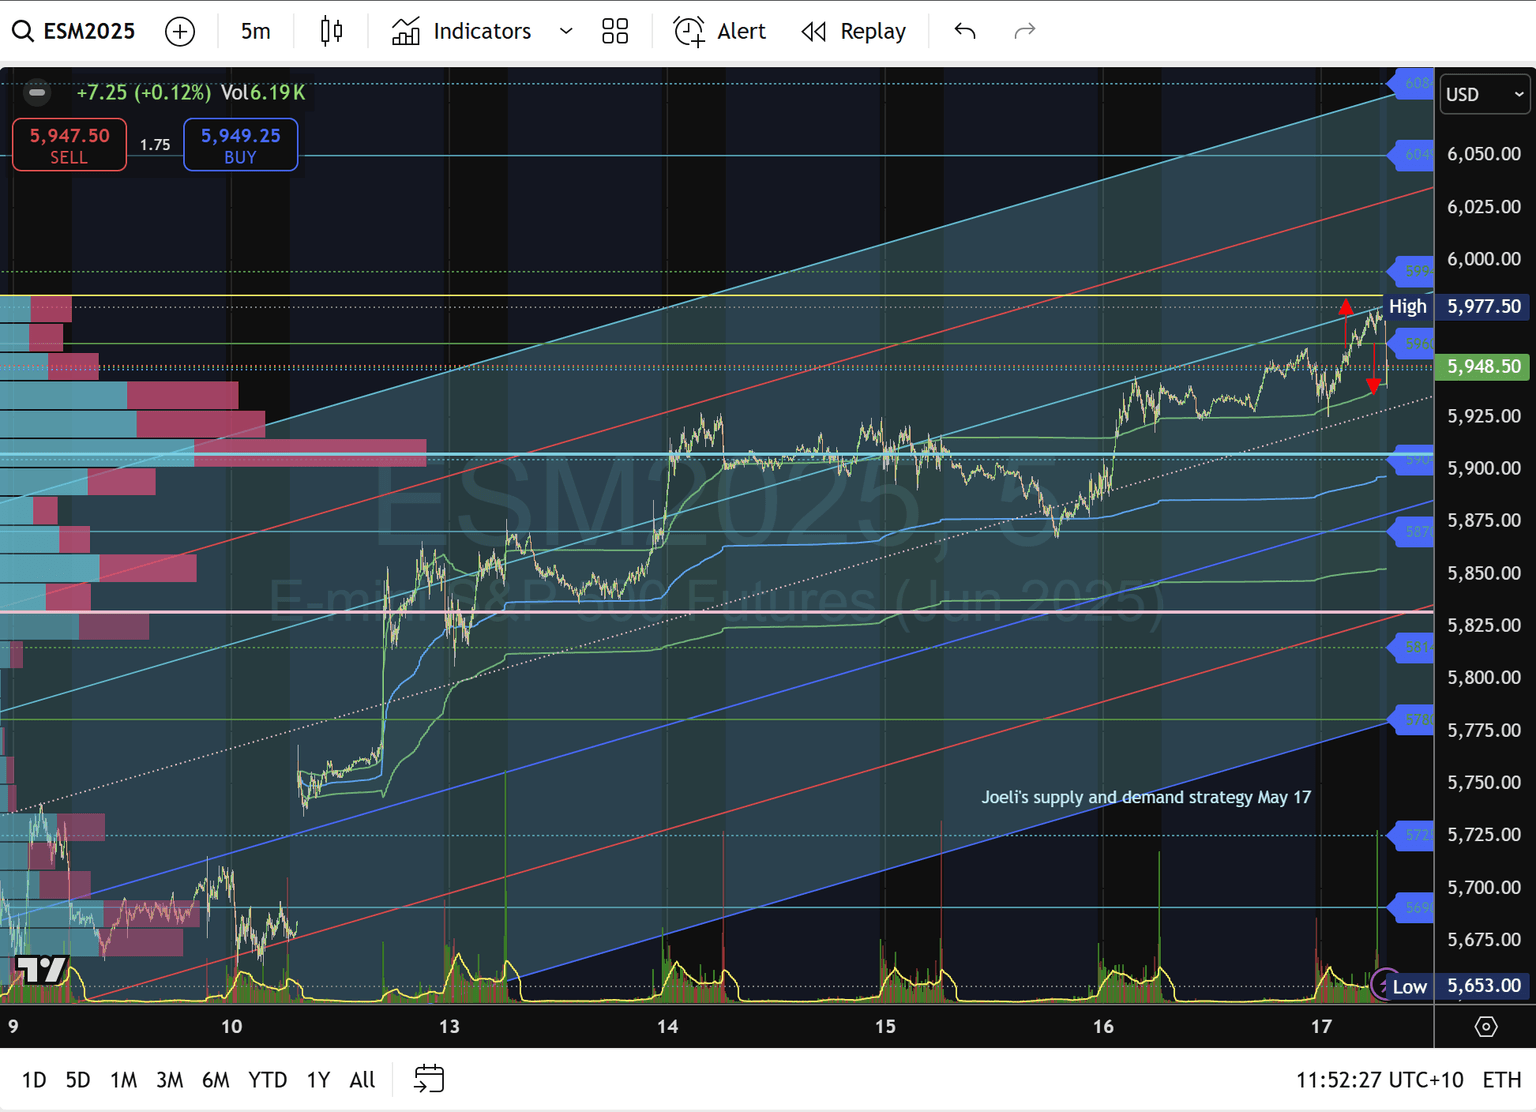Open the 5m timeframe selector
Image resolution: width=1536 pixels, height=1112 pixels.
(256, 31)
